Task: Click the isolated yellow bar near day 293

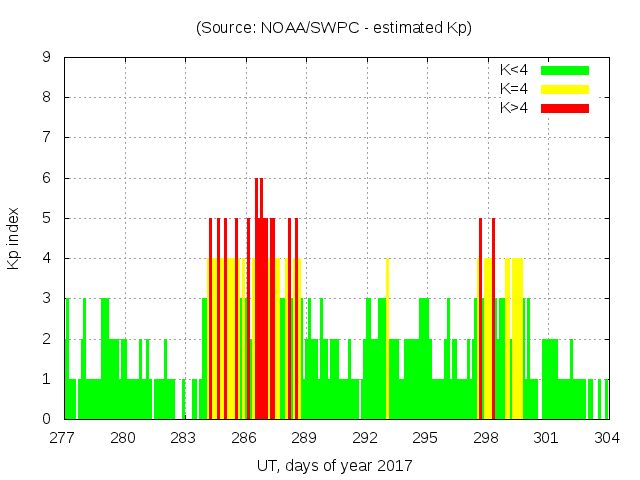Action: tap(387, 340)
